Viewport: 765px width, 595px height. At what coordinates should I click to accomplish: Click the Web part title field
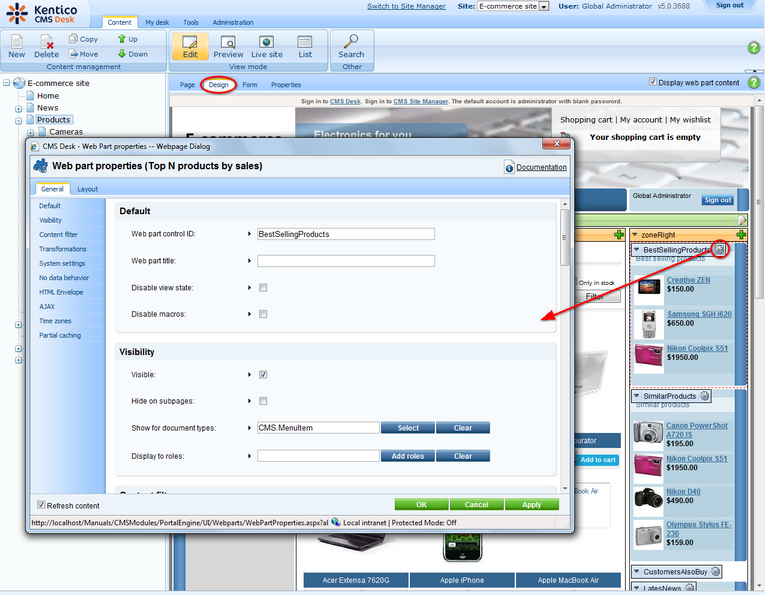tap(346, 261)
